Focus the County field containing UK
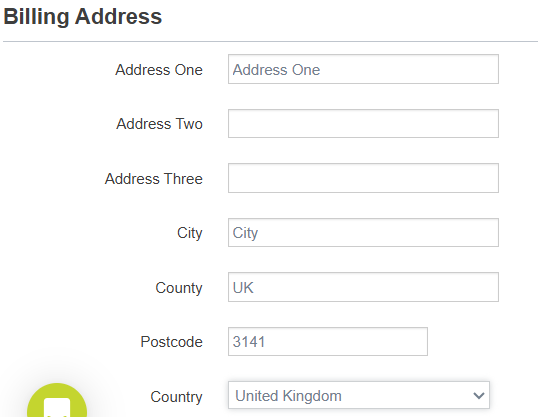This screenshot has width=538, height=417. 363,287
